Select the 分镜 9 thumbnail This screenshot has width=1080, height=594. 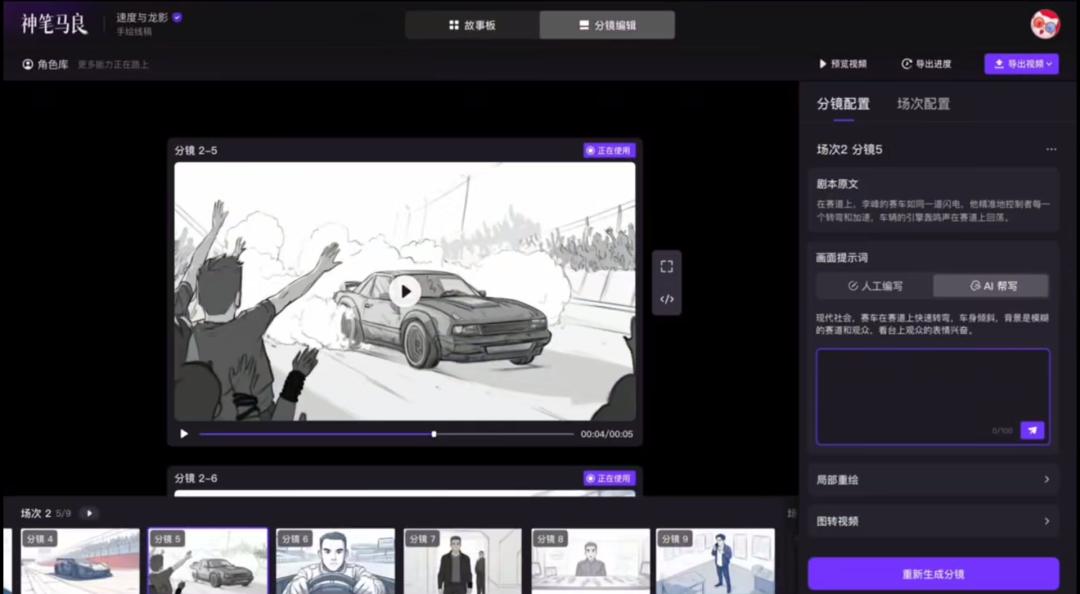pos(716,562)
